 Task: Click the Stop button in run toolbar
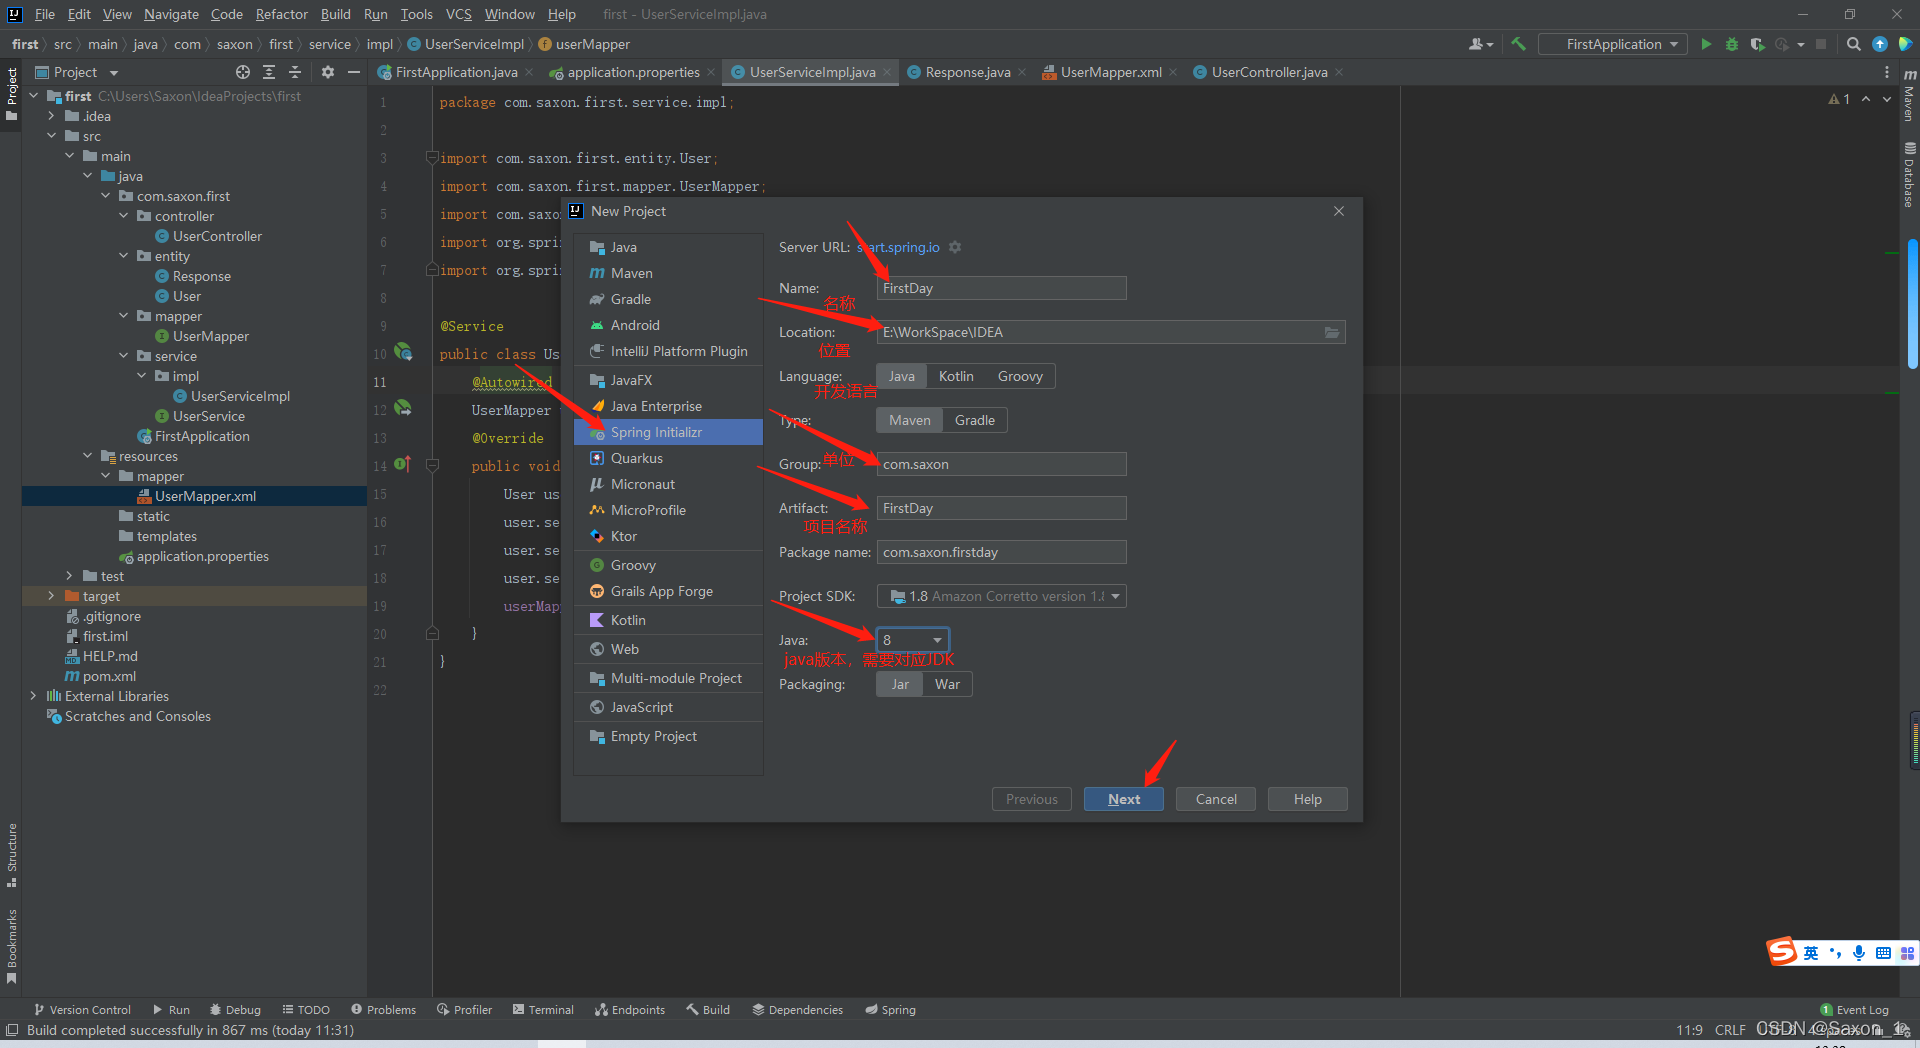click(x=1821, y=44)
